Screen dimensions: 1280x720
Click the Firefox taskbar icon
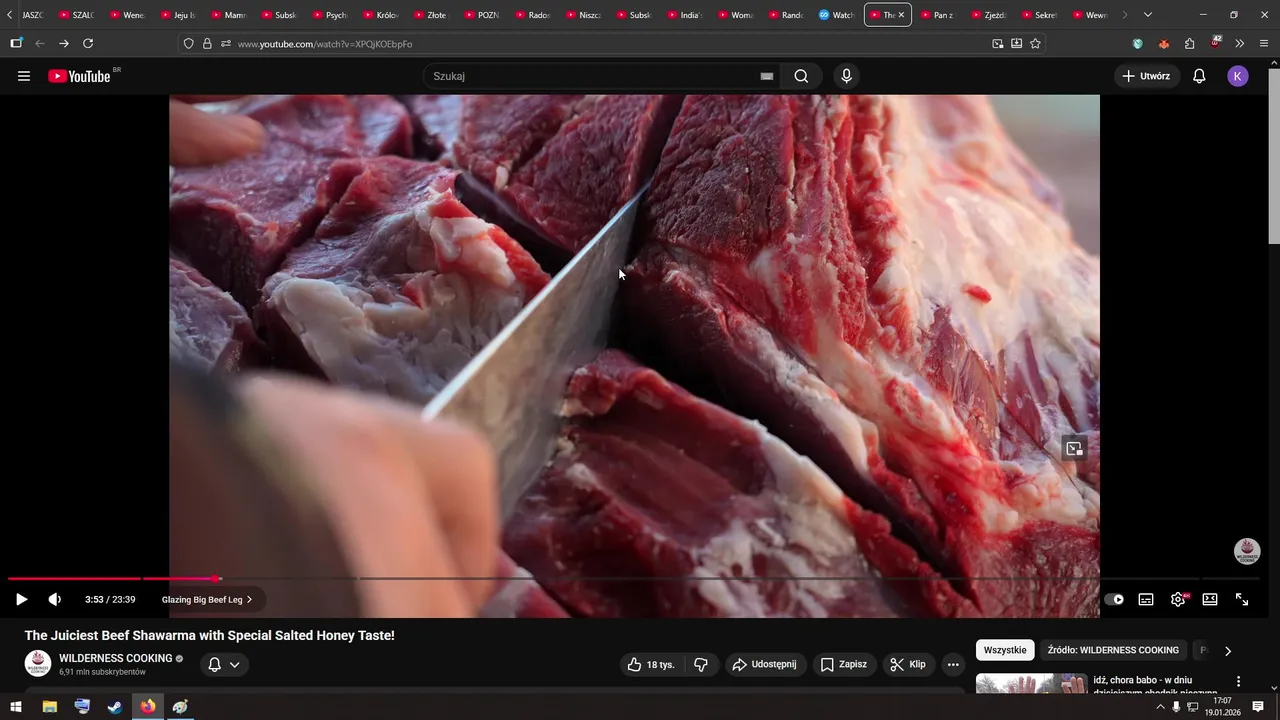coord(148,706)
